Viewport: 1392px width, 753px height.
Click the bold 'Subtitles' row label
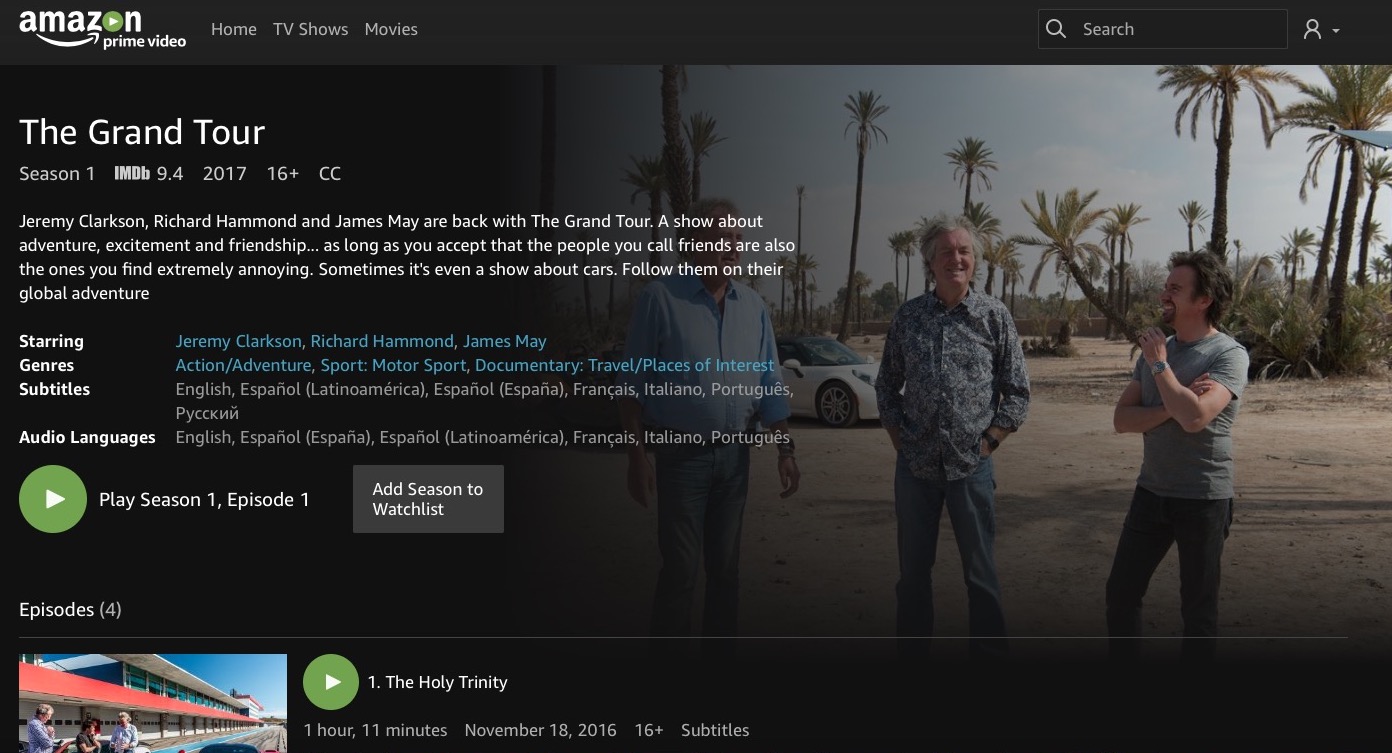tap(54, 389)
